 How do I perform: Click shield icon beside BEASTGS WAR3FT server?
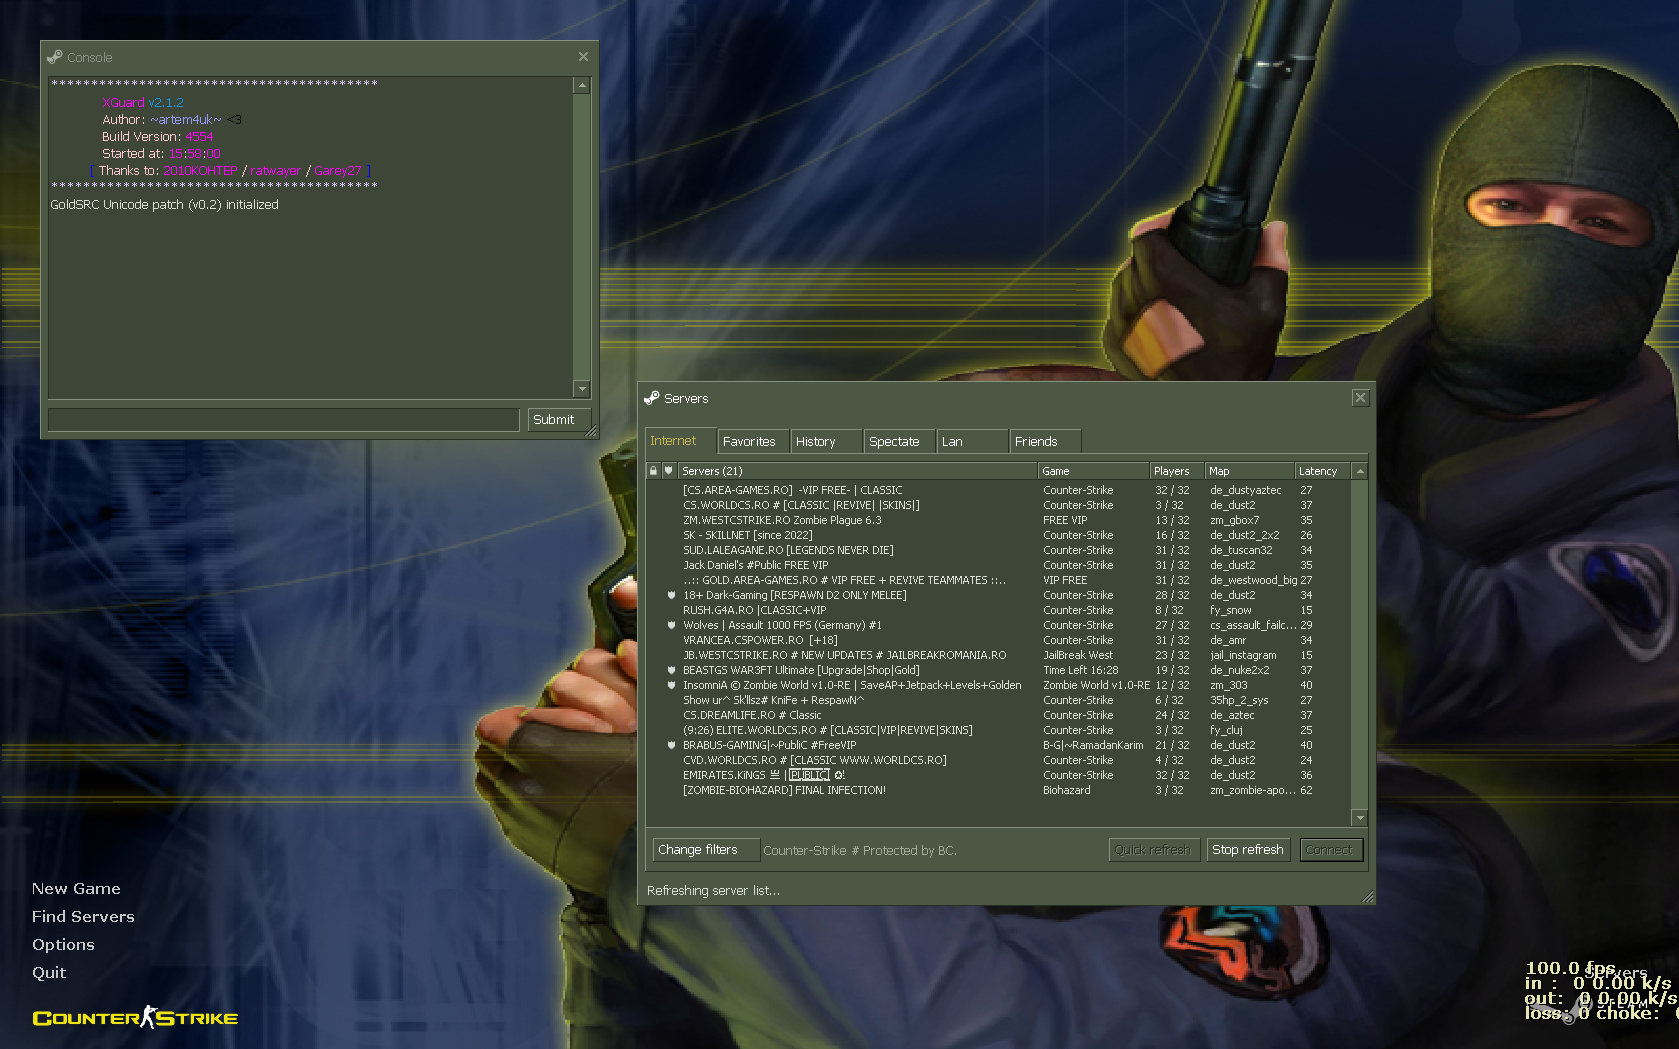(x=671, y=670)
